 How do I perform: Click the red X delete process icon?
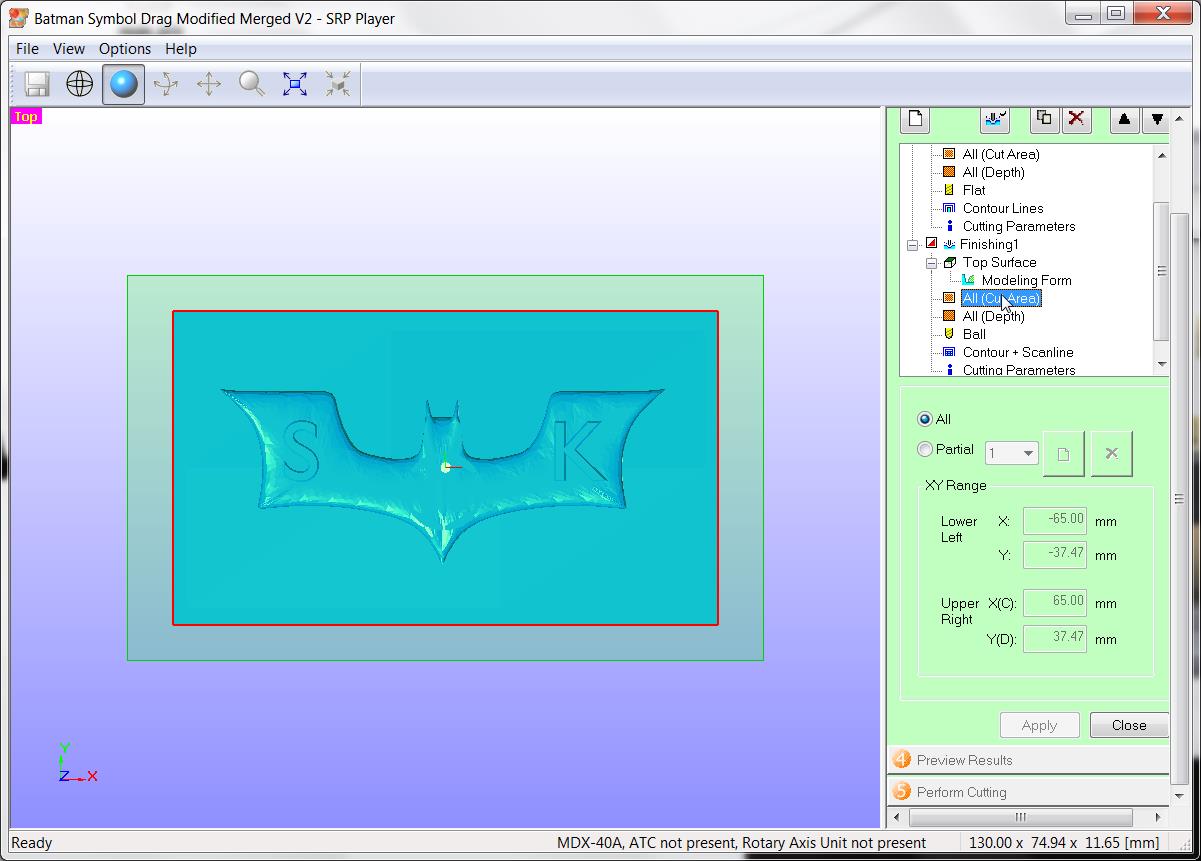click(x=1076, y=119)
